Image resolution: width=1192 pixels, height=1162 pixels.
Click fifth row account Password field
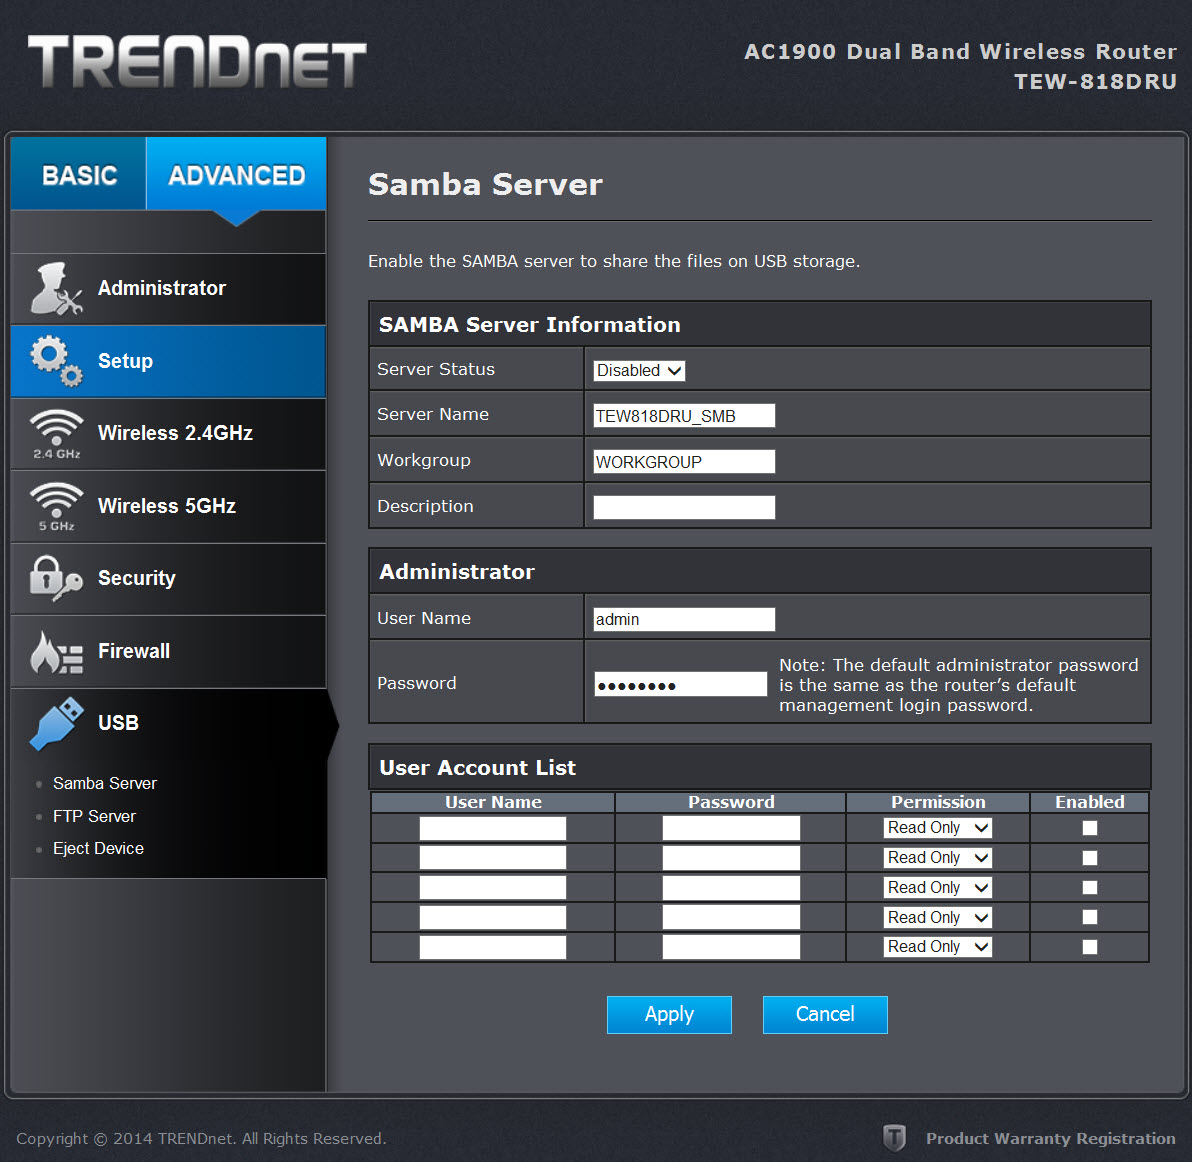tap(731, 947)
